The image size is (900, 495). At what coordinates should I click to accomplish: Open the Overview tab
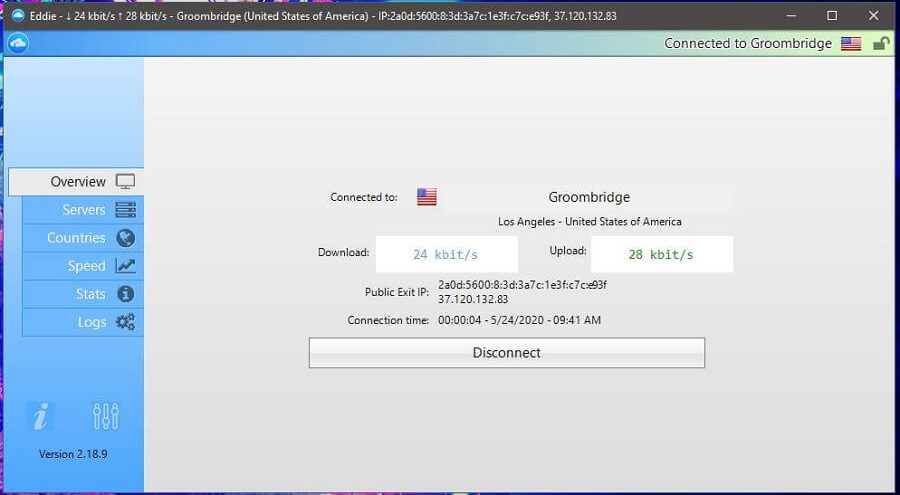[76, 181]
